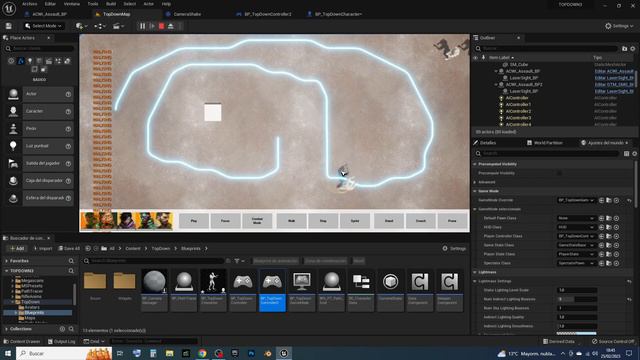Click the Luz puntual light bulb icon
Screen dimensions: 640x360
(13, 146)
